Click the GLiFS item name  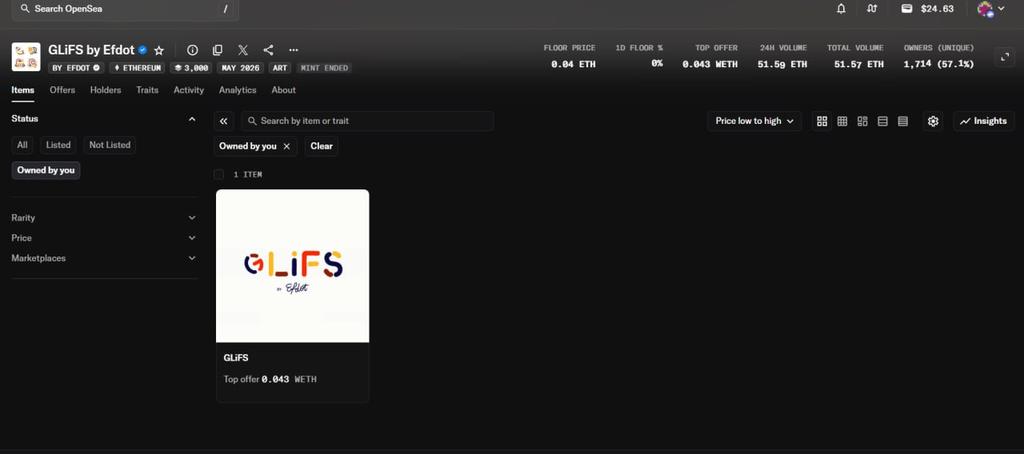tap(236, 358)
